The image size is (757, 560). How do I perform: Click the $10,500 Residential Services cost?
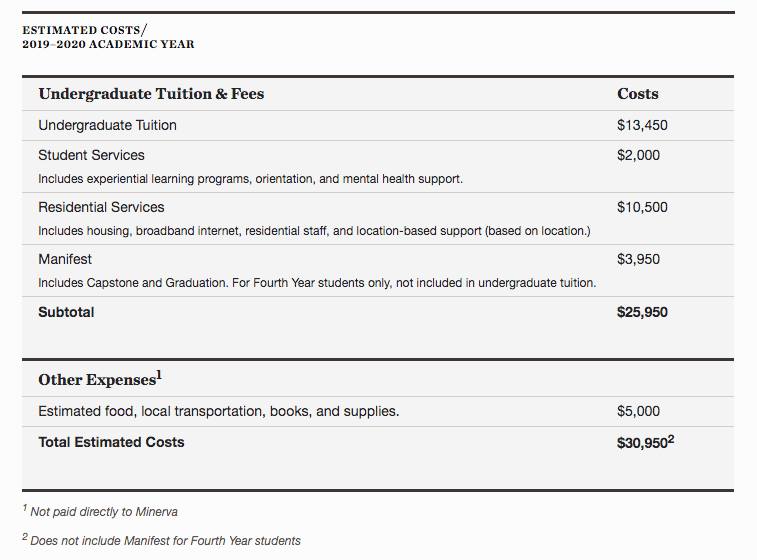[x=642, y=207]
